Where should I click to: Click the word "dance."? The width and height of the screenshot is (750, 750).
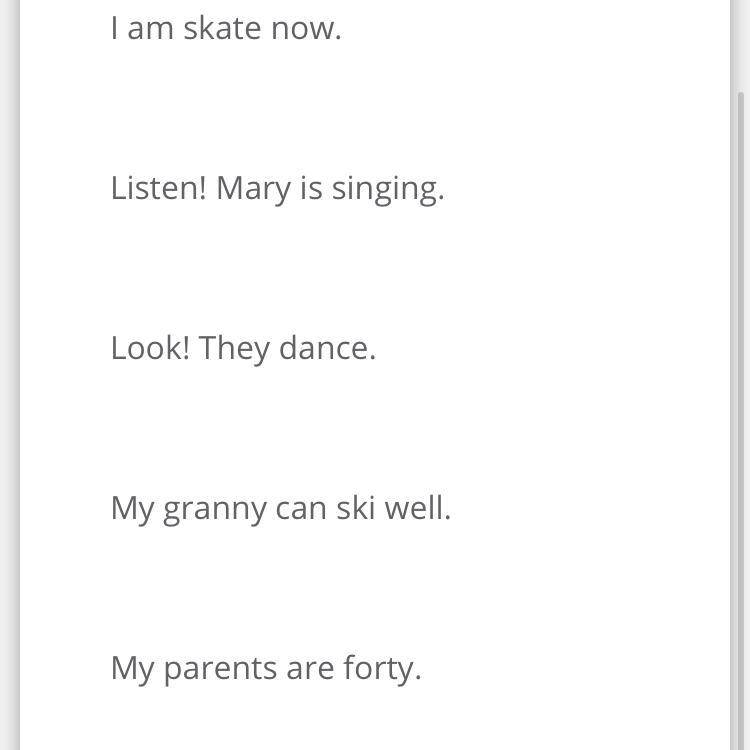[327, 348]
